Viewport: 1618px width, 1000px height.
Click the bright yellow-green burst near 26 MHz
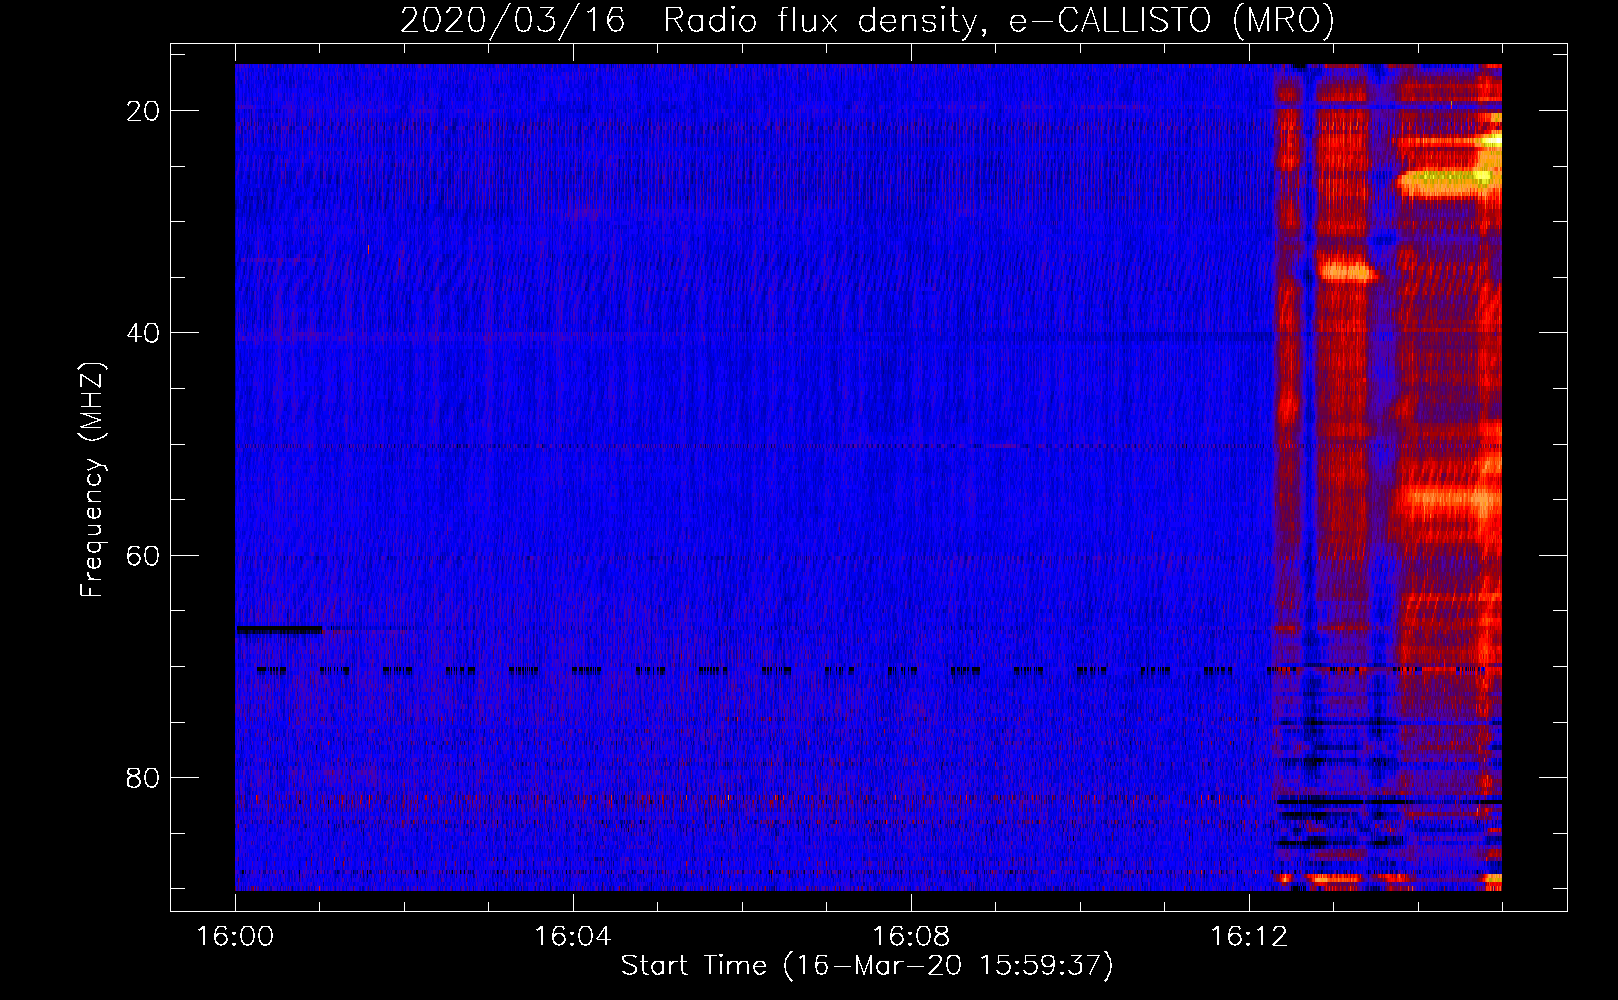coord(1448,181)
